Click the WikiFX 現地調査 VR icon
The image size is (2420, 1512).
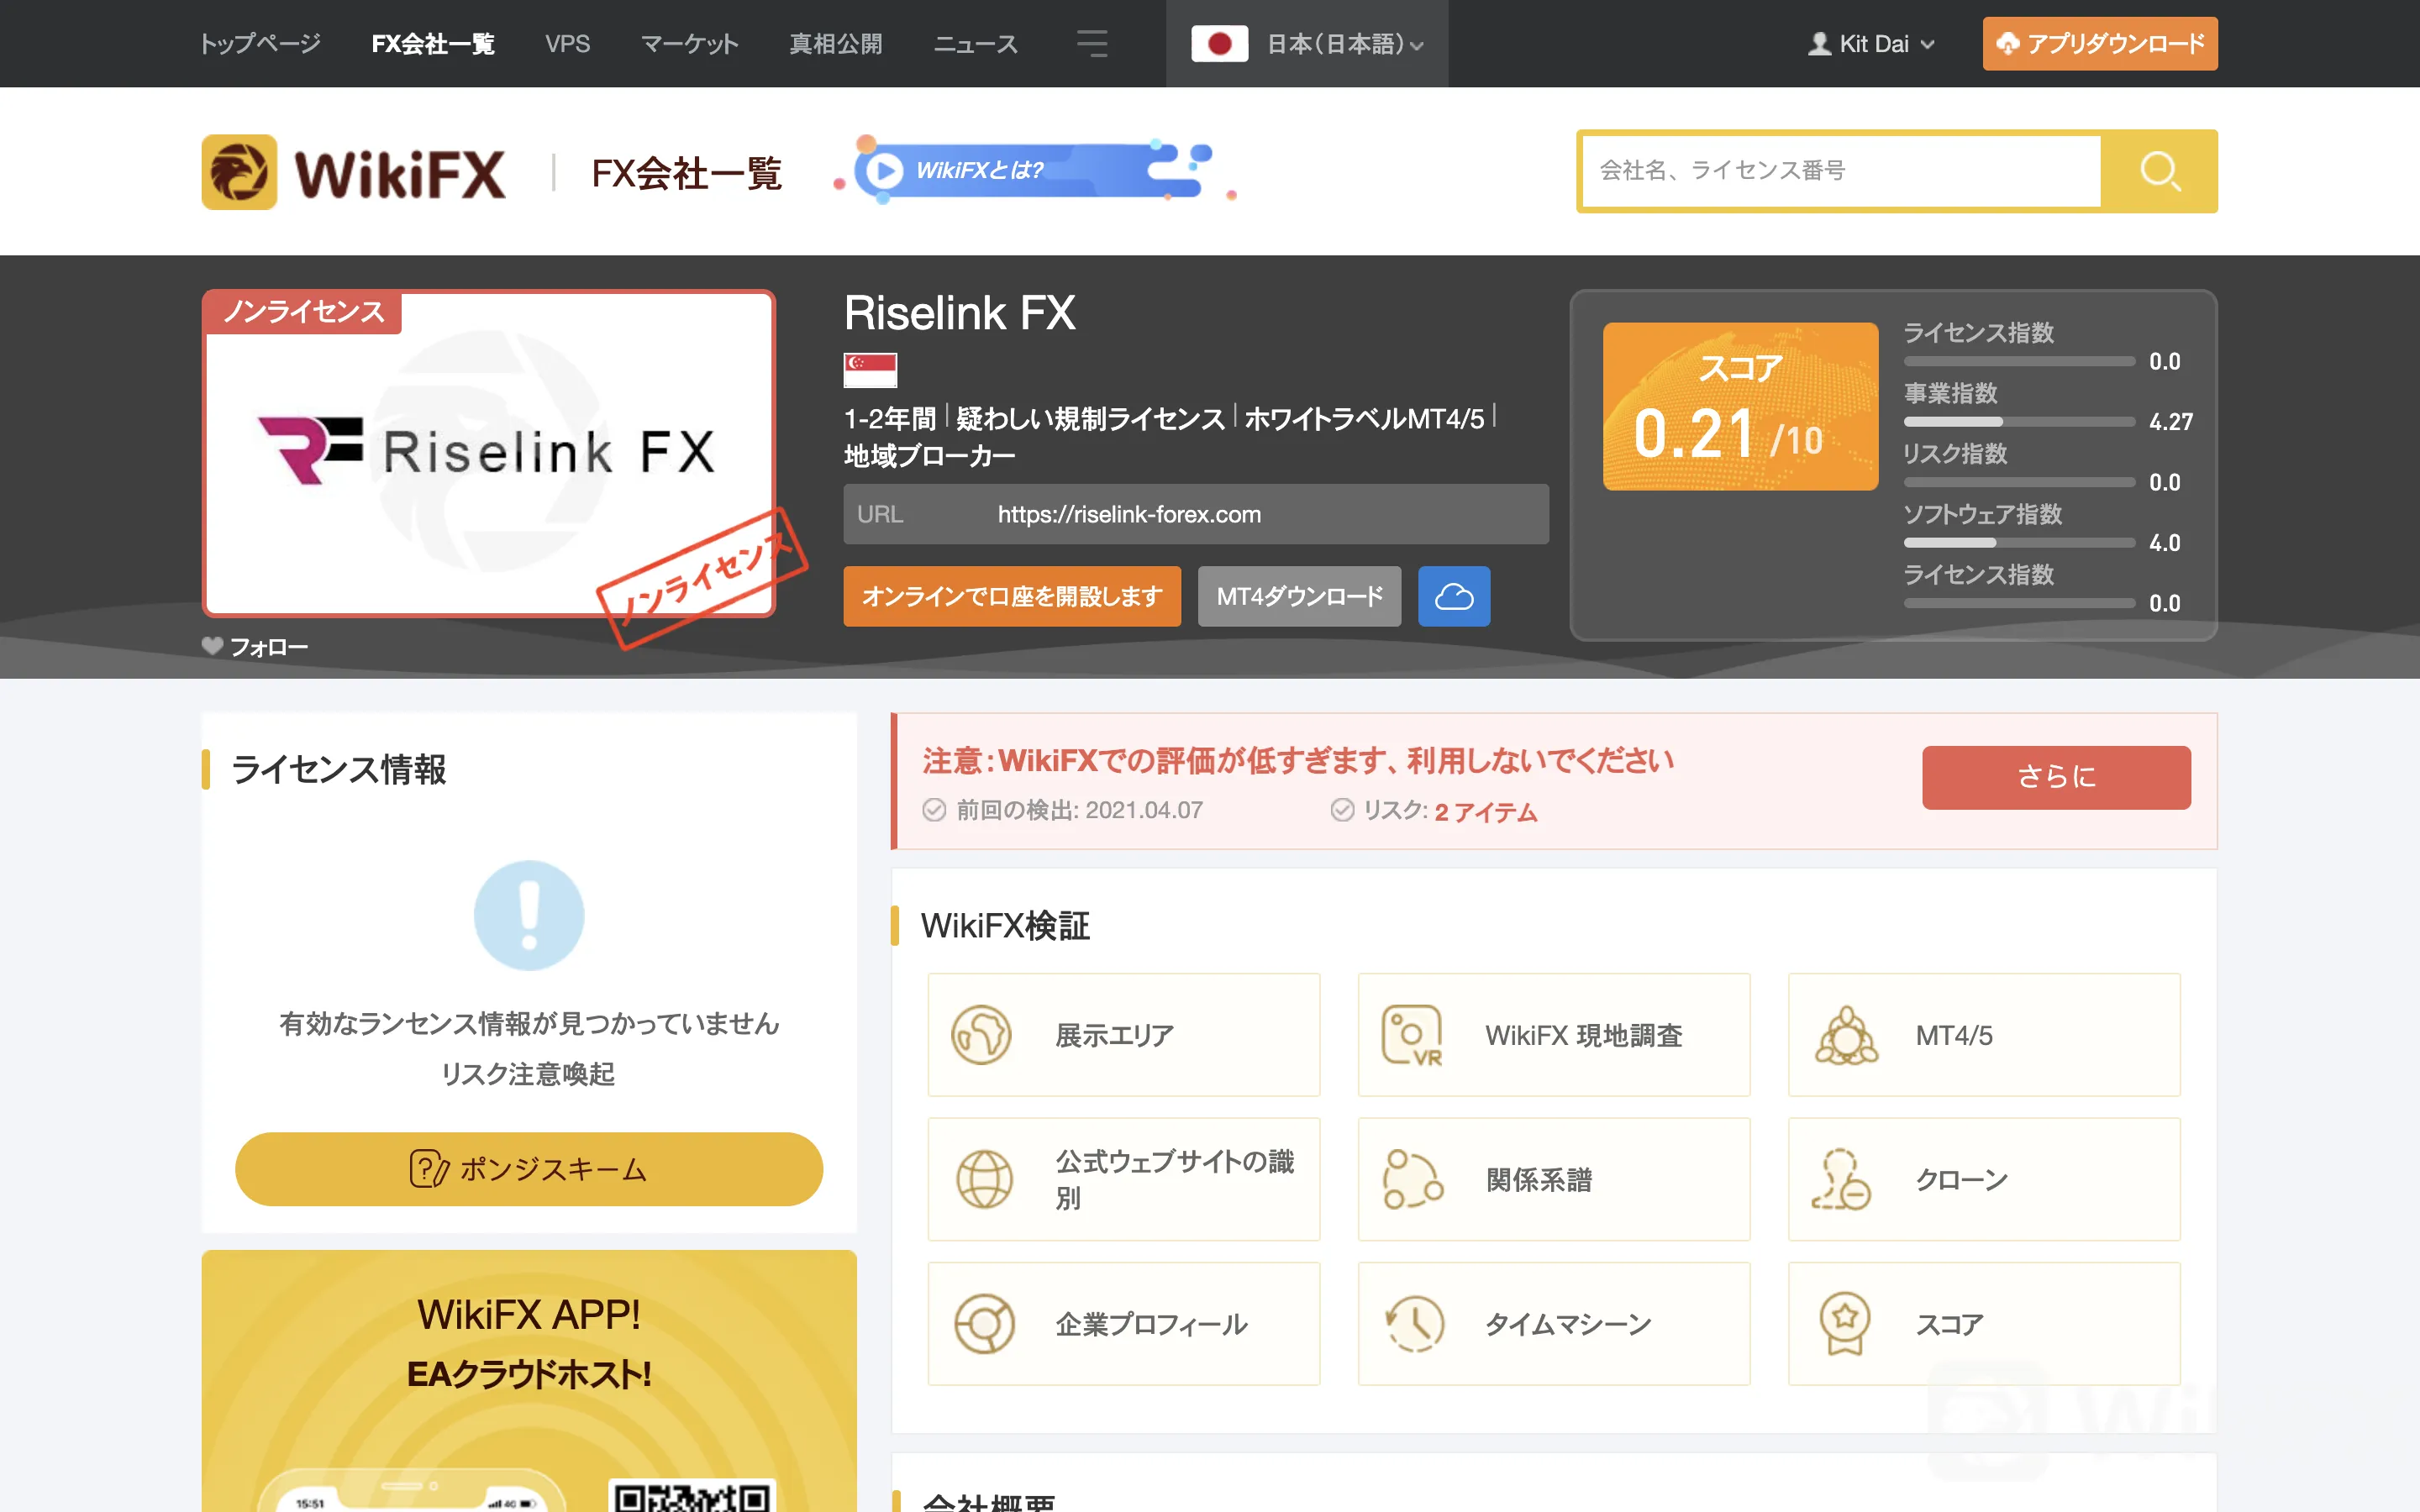coord(1412,1034)
